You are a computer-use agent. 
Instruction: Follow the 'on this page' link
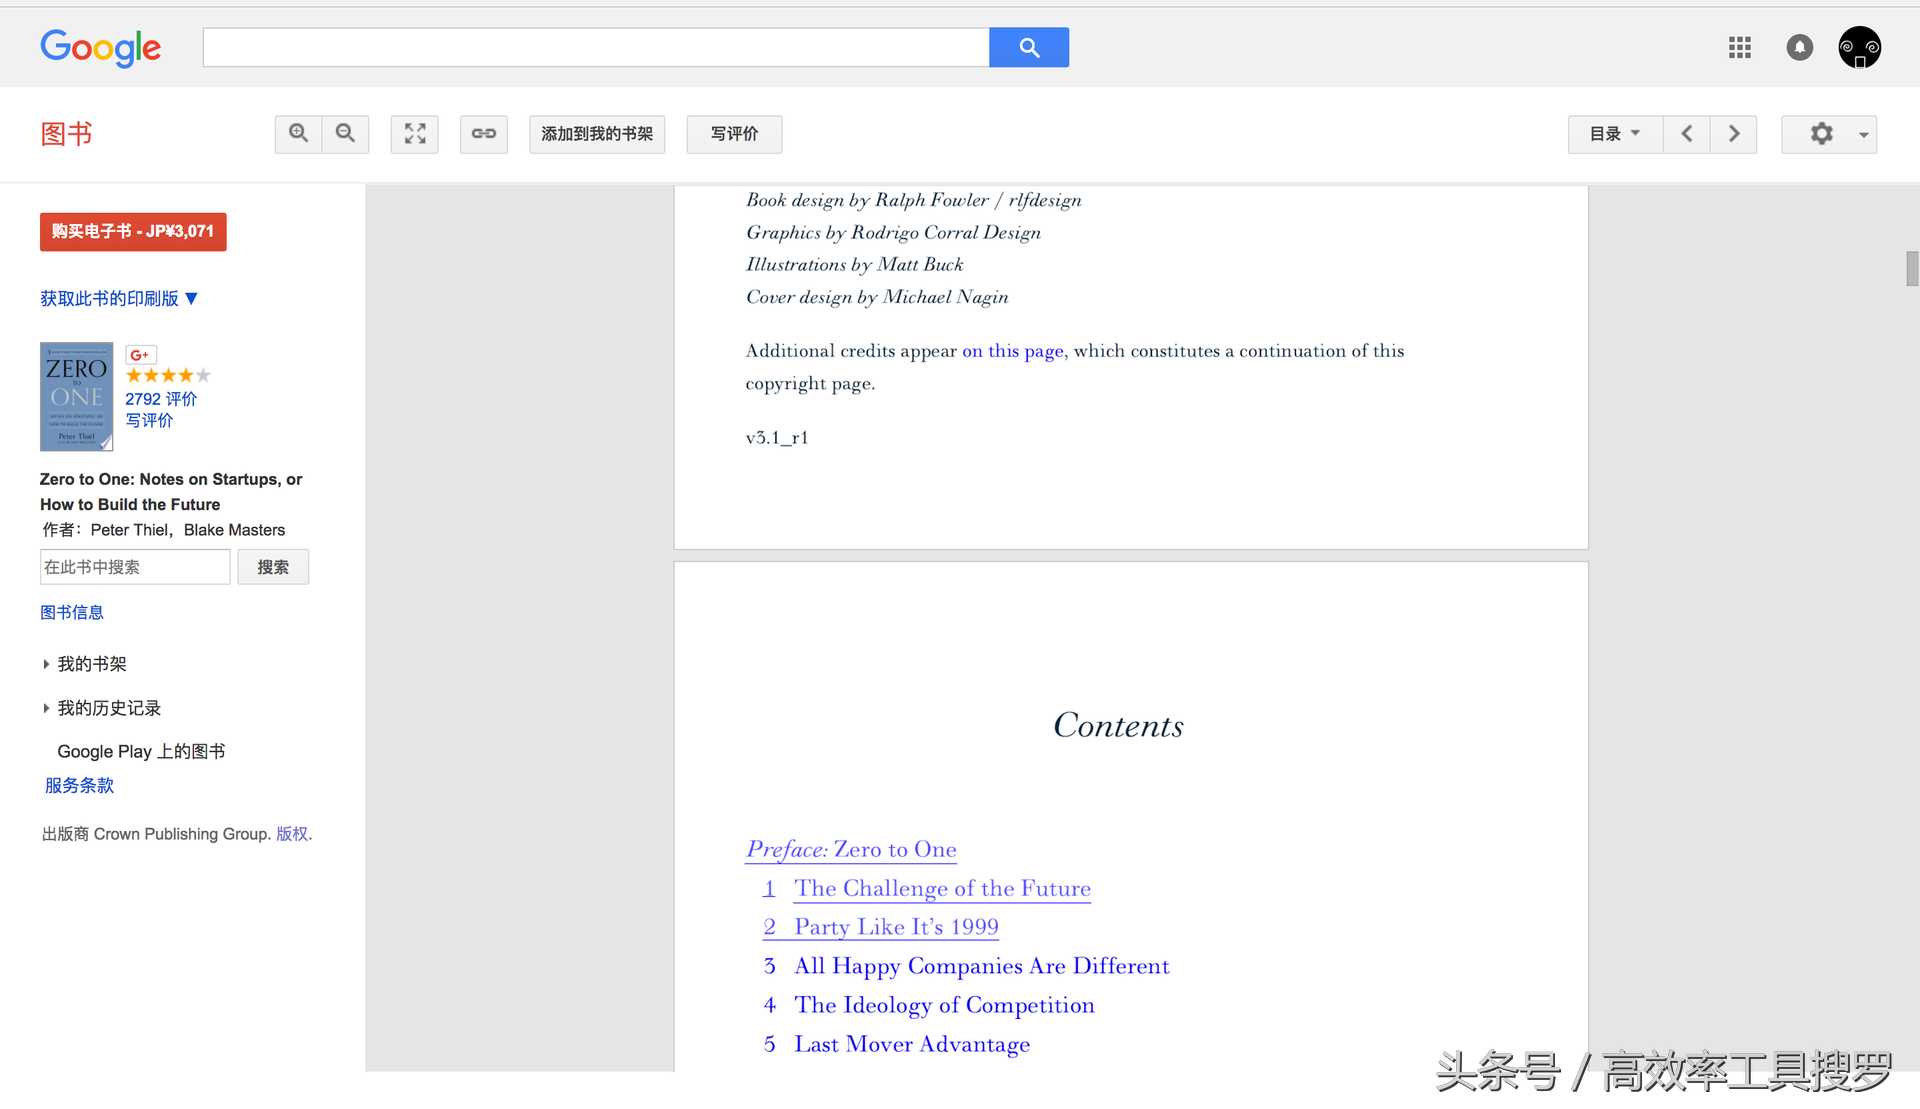click(x=1012, y=351)
